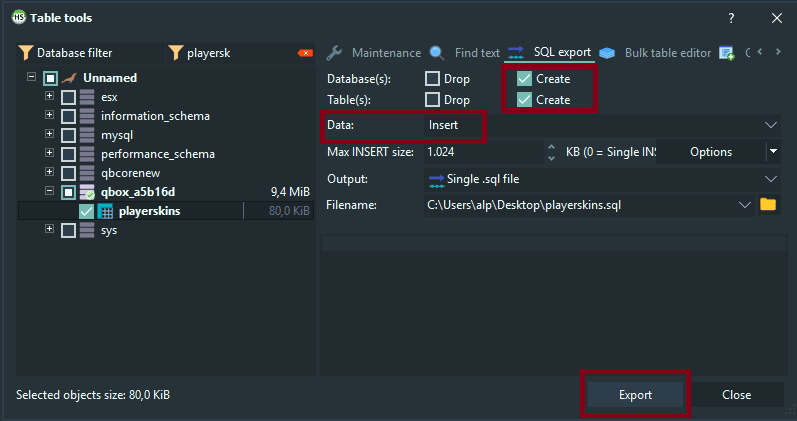Check the qbcorenew database checkbox
This screenshot has height=421, width=797.
68,173
